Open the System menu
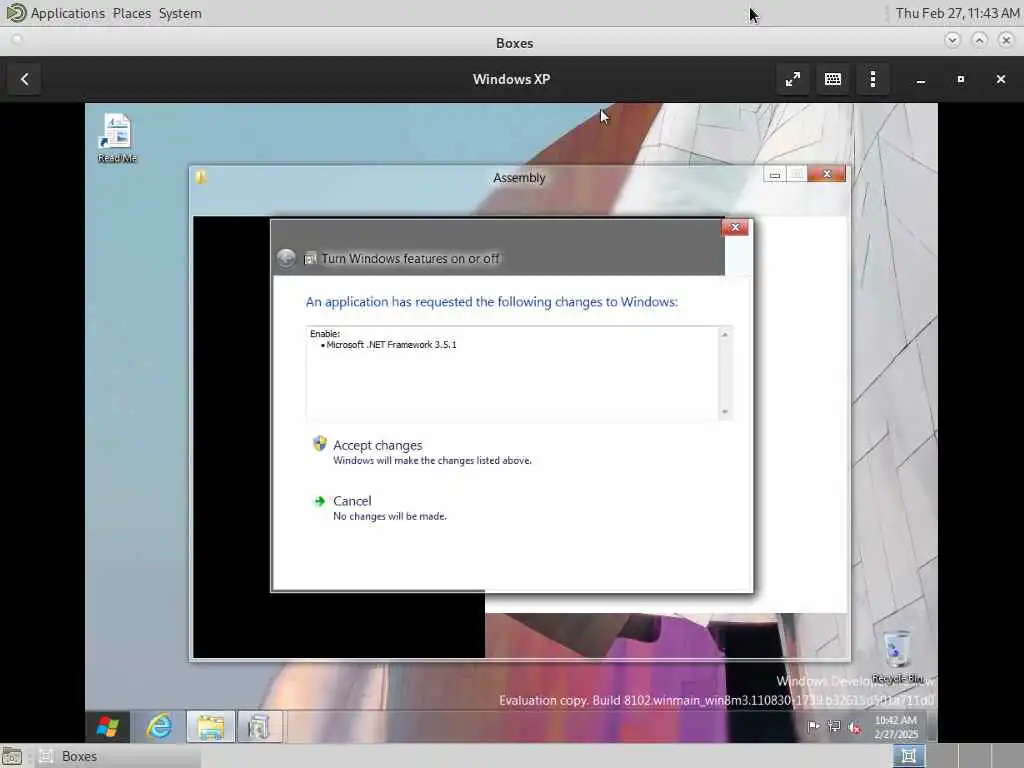Viewport: 1024px width, 768px height. pos(180,13)
